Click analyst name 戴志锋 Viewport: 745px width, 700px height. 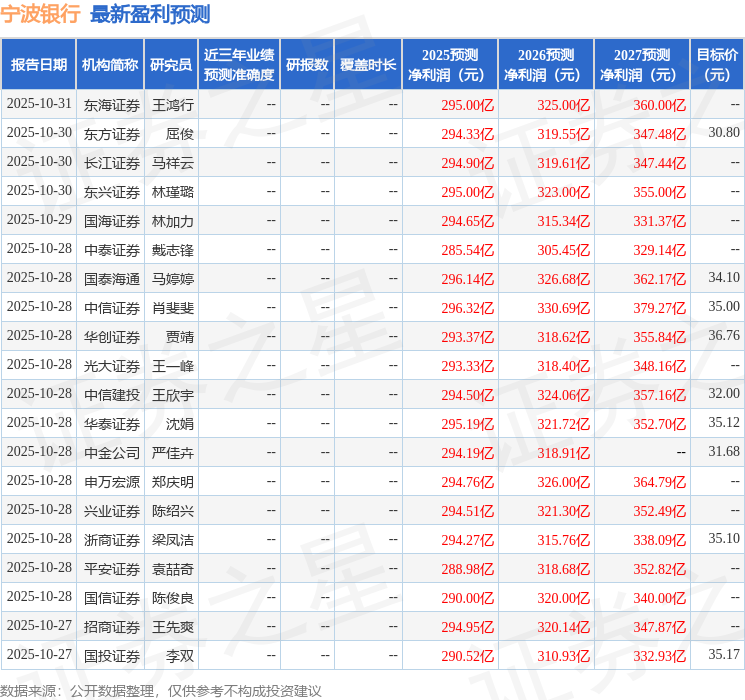click(x=173, y=250)
